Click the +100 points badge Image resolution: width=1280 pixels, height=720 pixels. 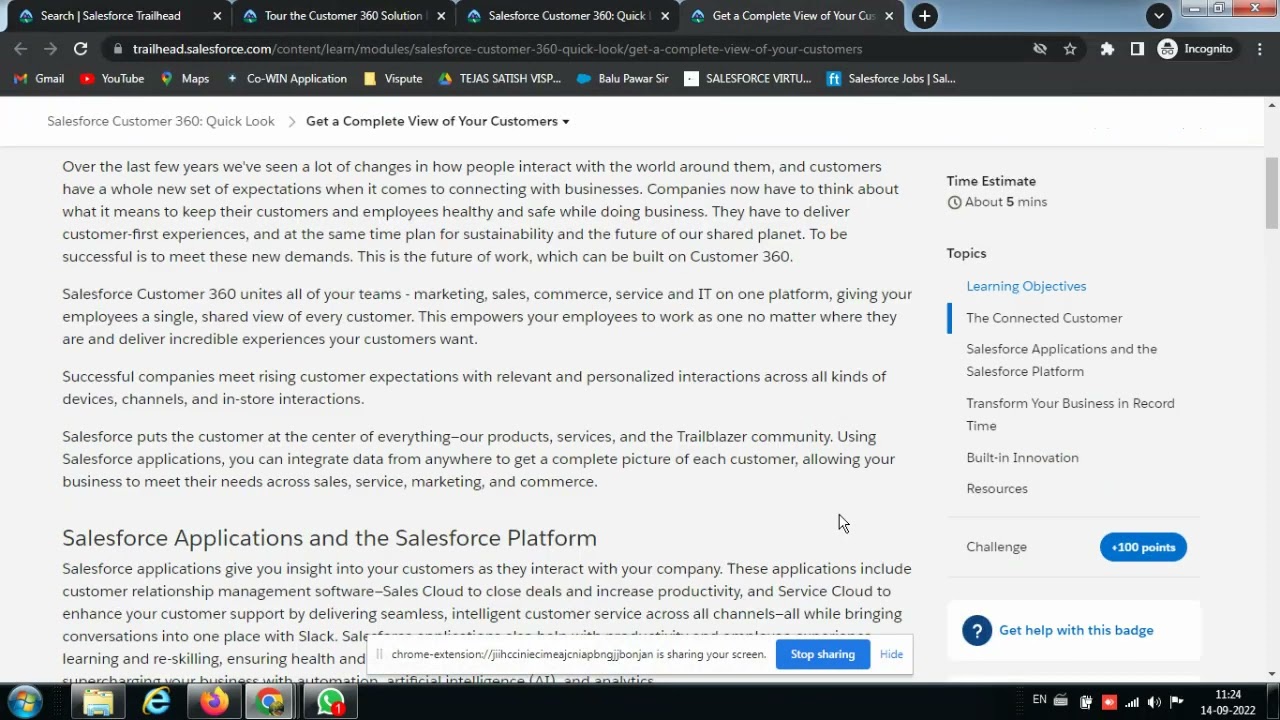click(x=1143, y=547)
